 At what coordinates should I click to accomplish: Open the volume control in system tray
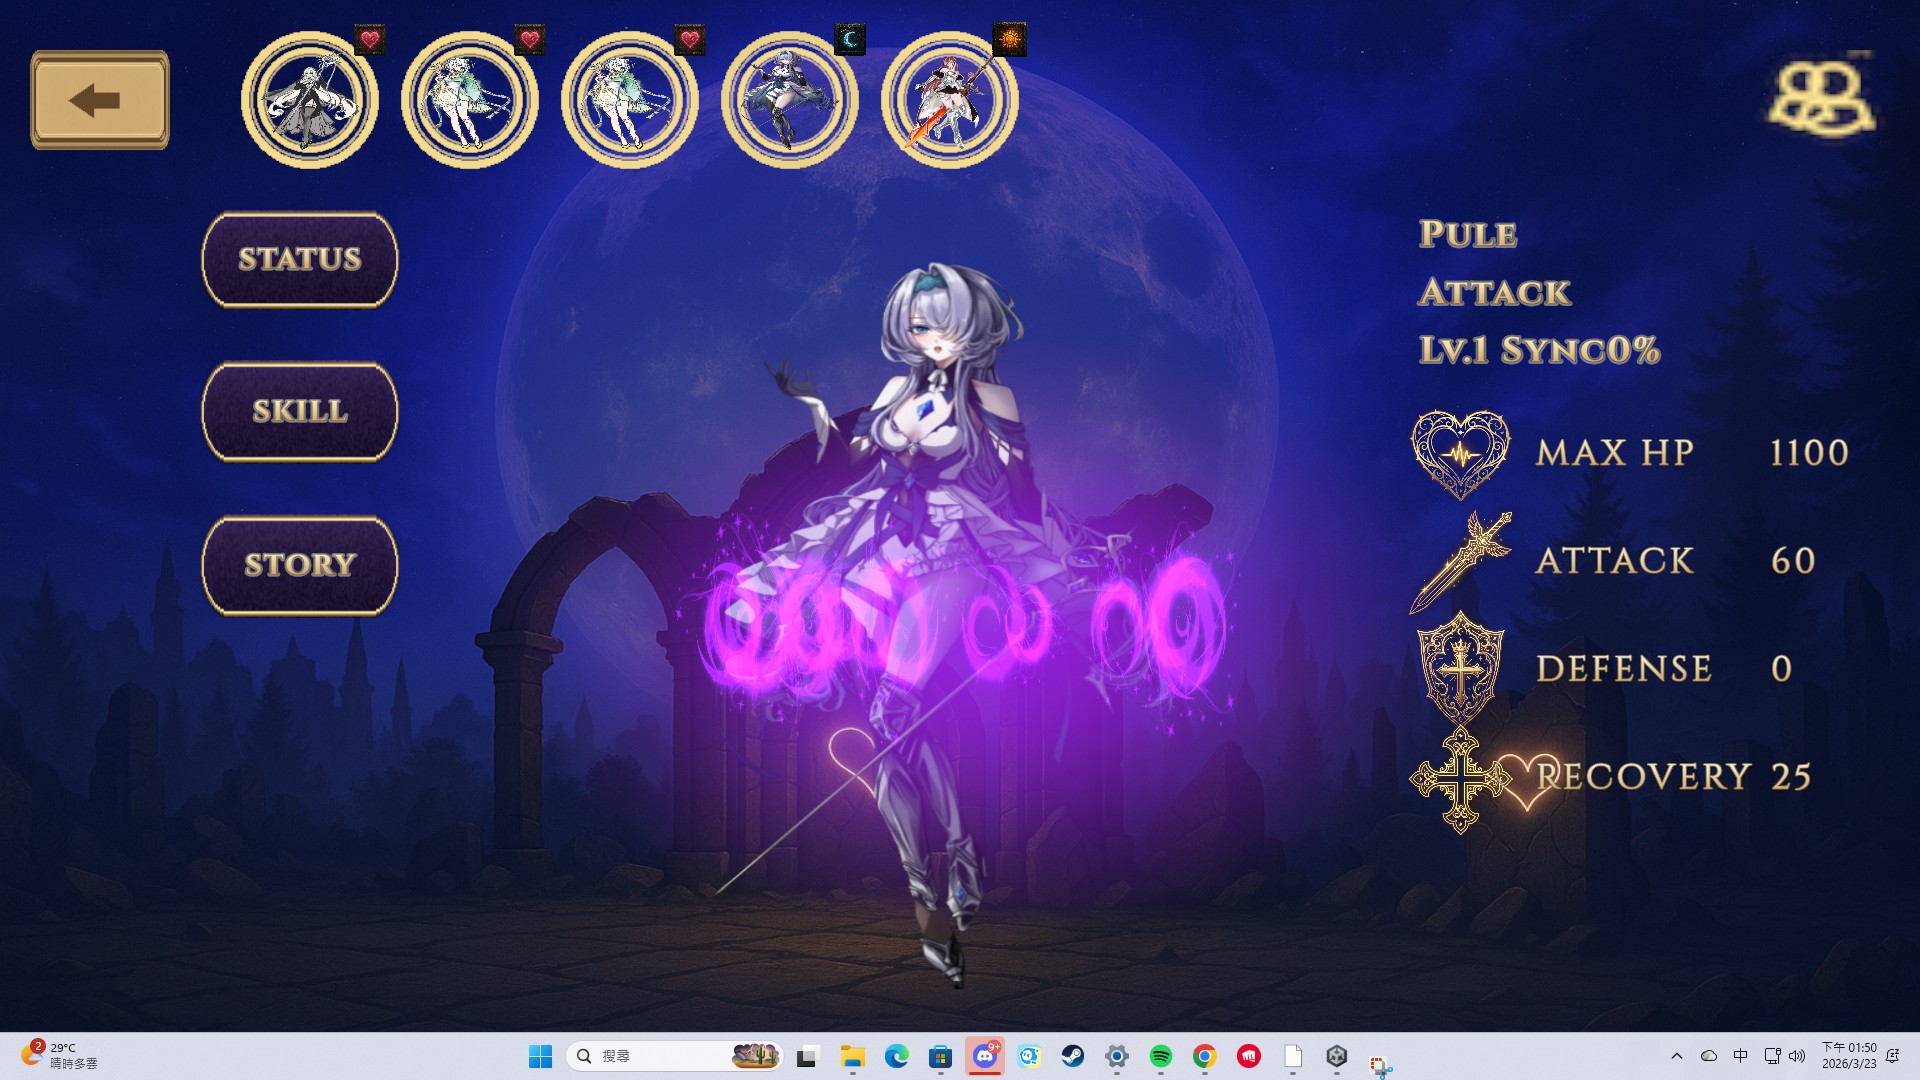(x=1797, y=1056)
